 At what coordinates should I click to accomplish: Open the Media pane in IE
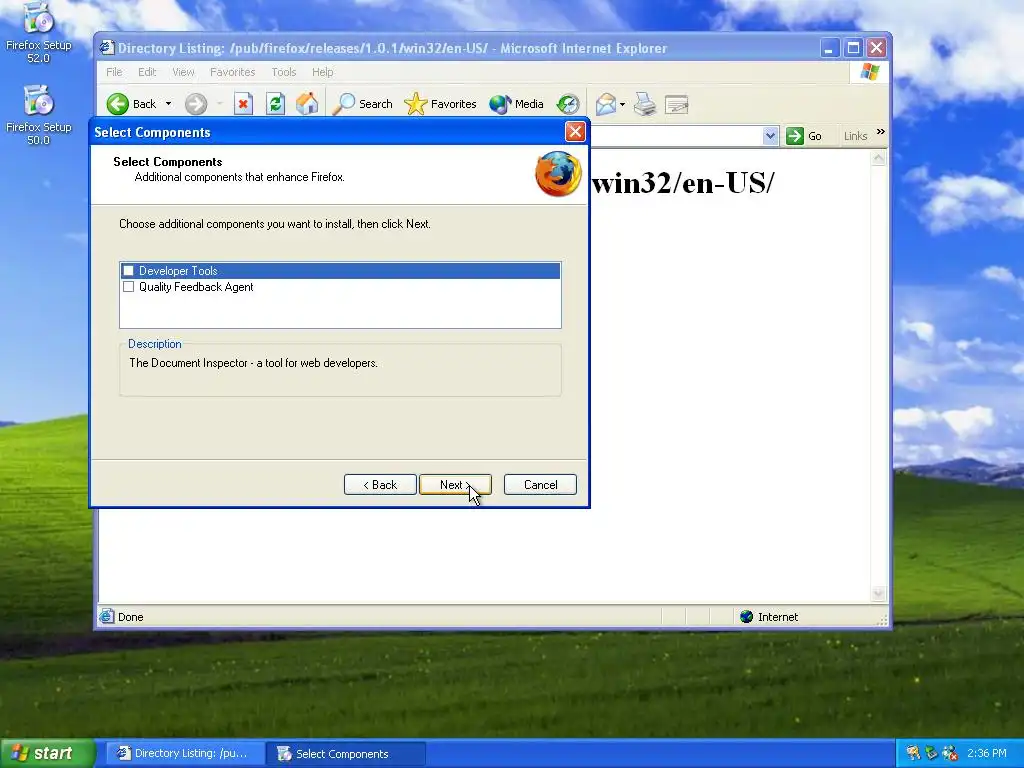pos(517,104)
